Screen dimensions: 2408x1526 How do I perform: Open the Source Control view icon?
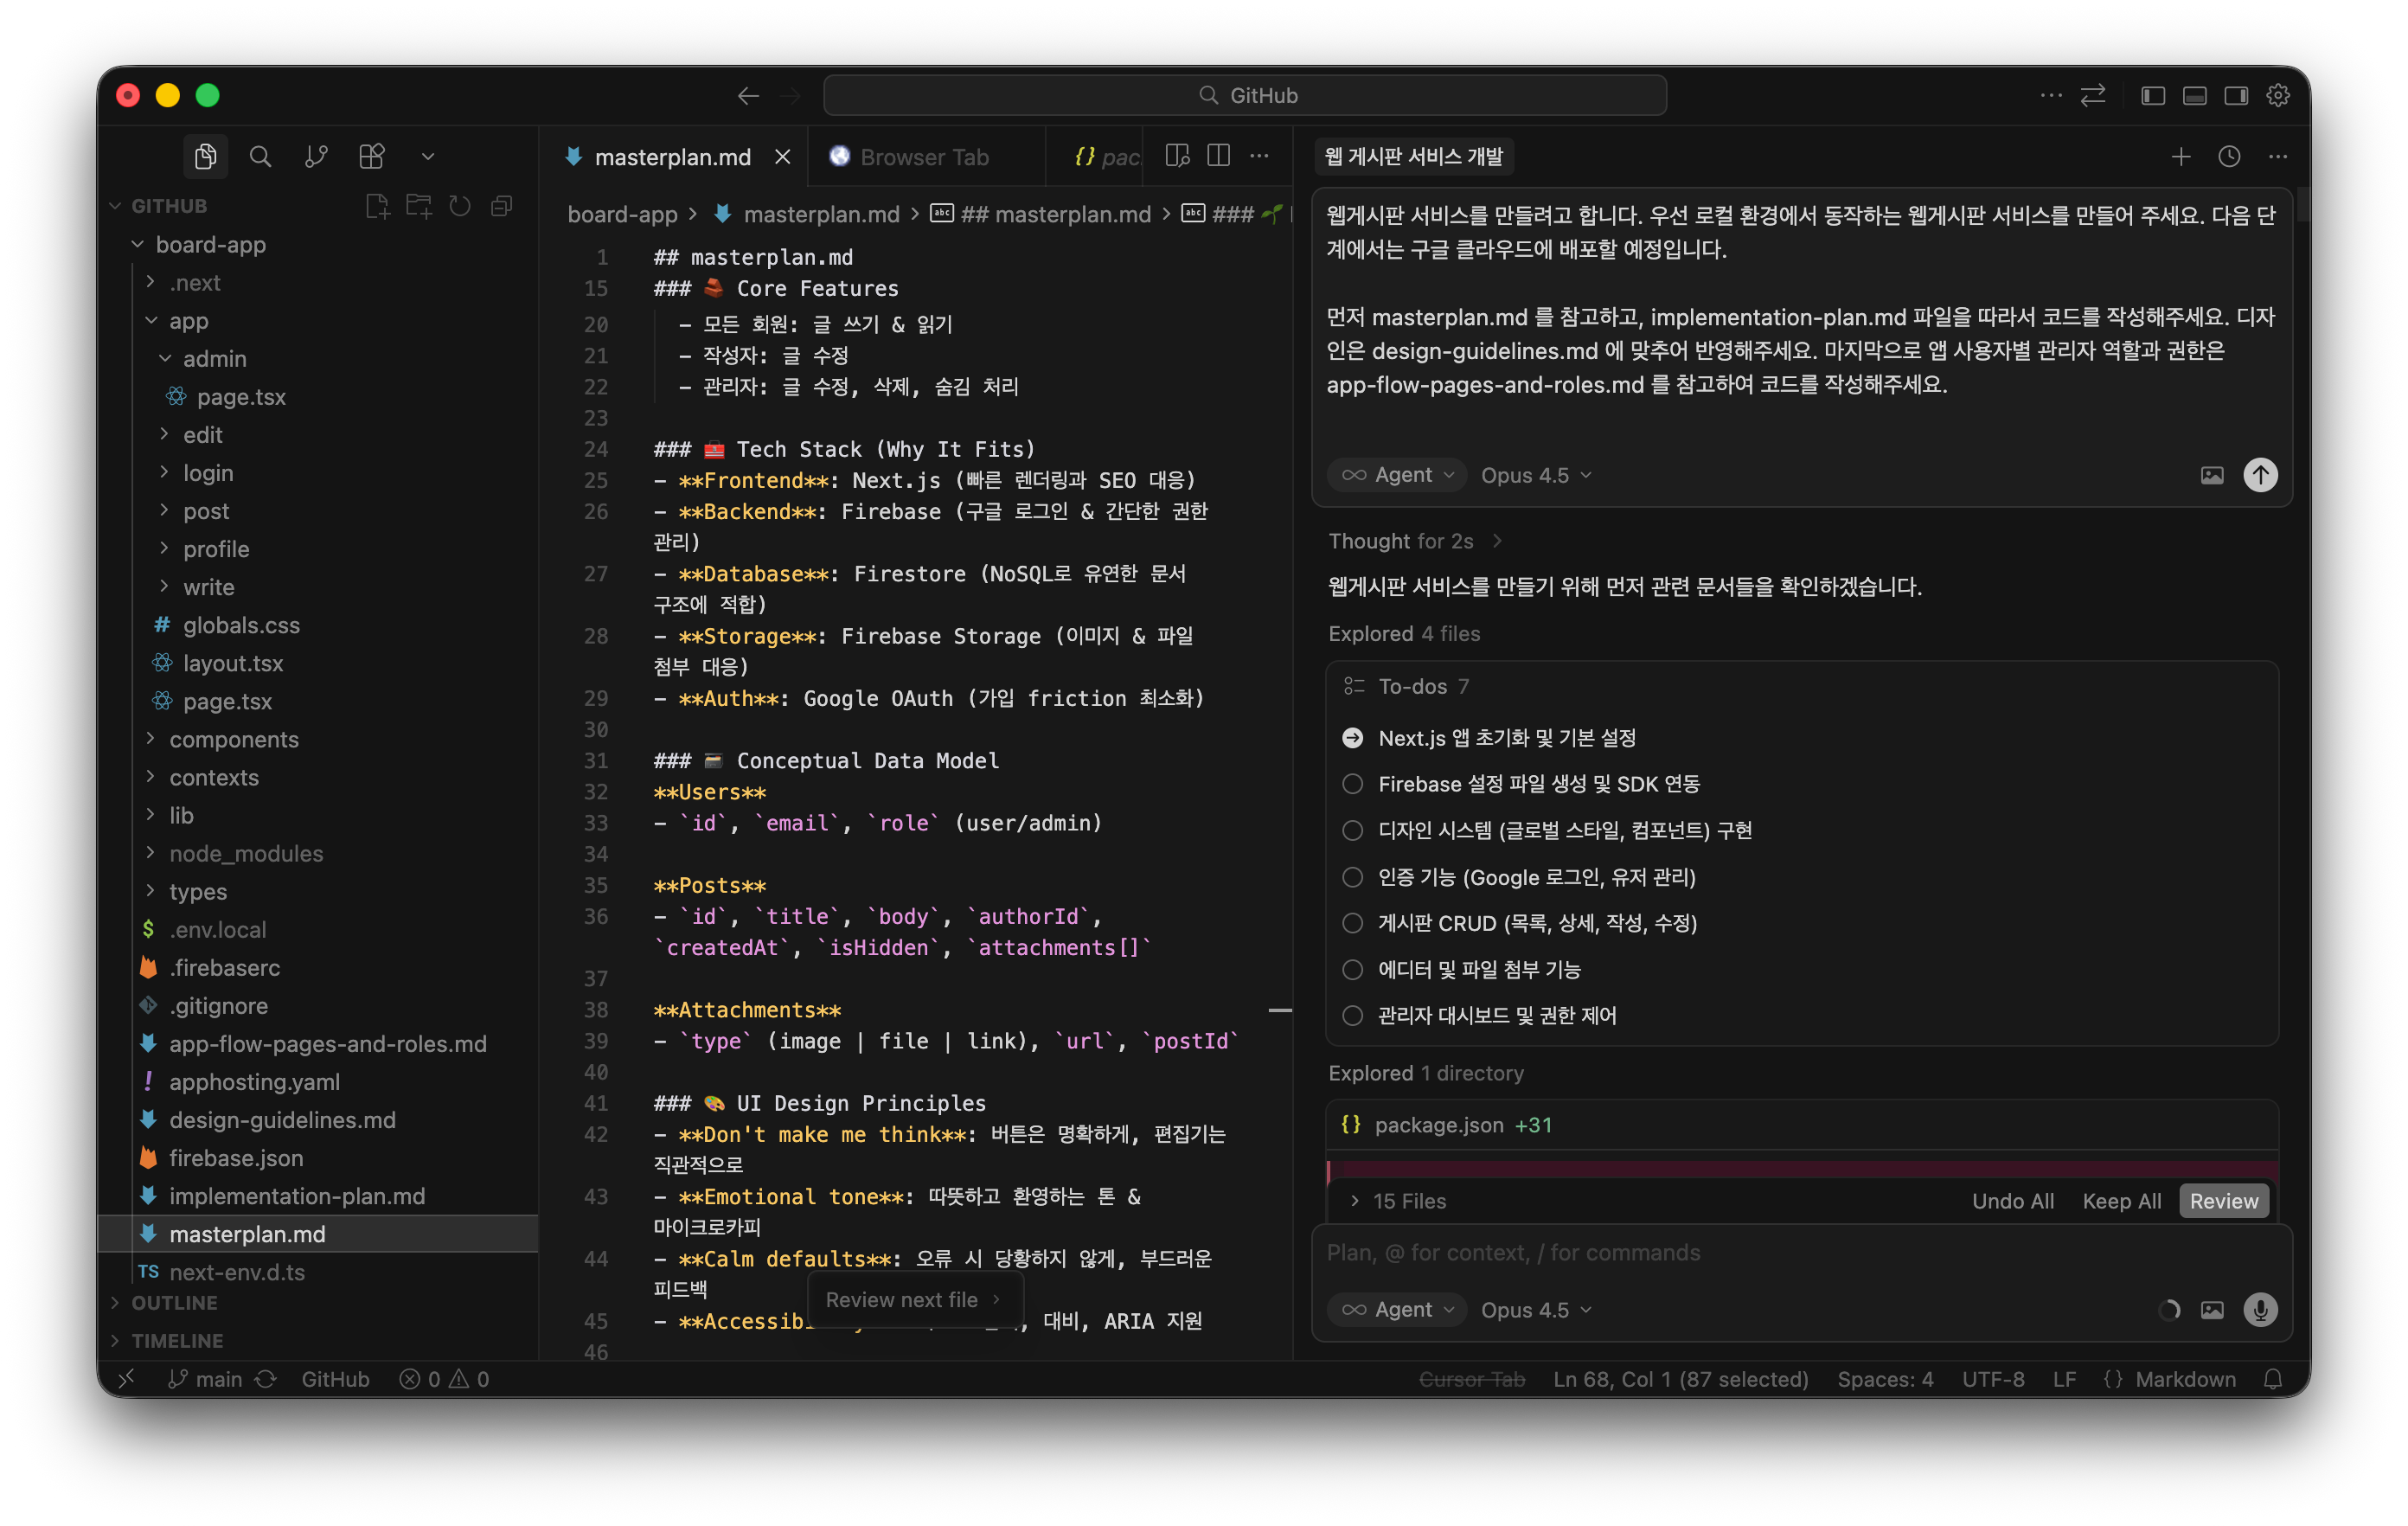[316, 157]
